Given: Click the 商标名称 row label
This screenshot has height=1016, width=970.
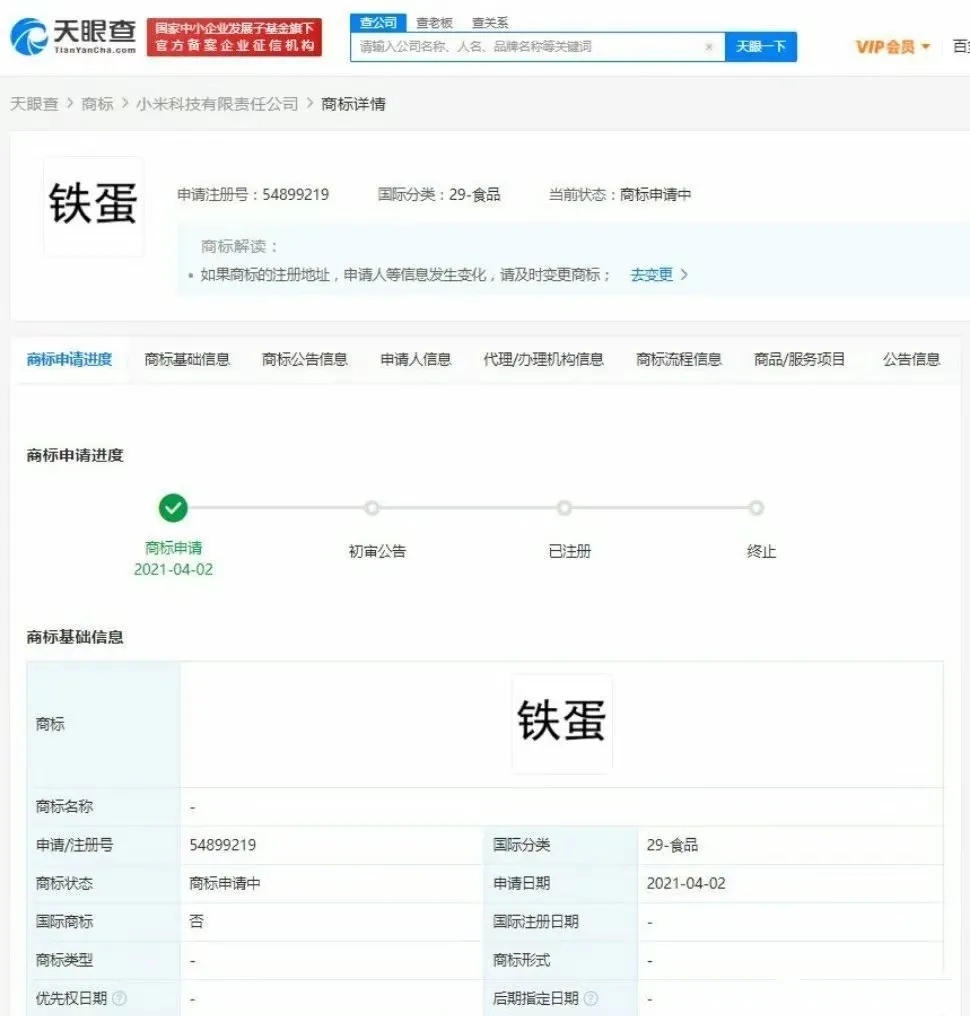Looking at the screenshot, I should tap(64, 807).
